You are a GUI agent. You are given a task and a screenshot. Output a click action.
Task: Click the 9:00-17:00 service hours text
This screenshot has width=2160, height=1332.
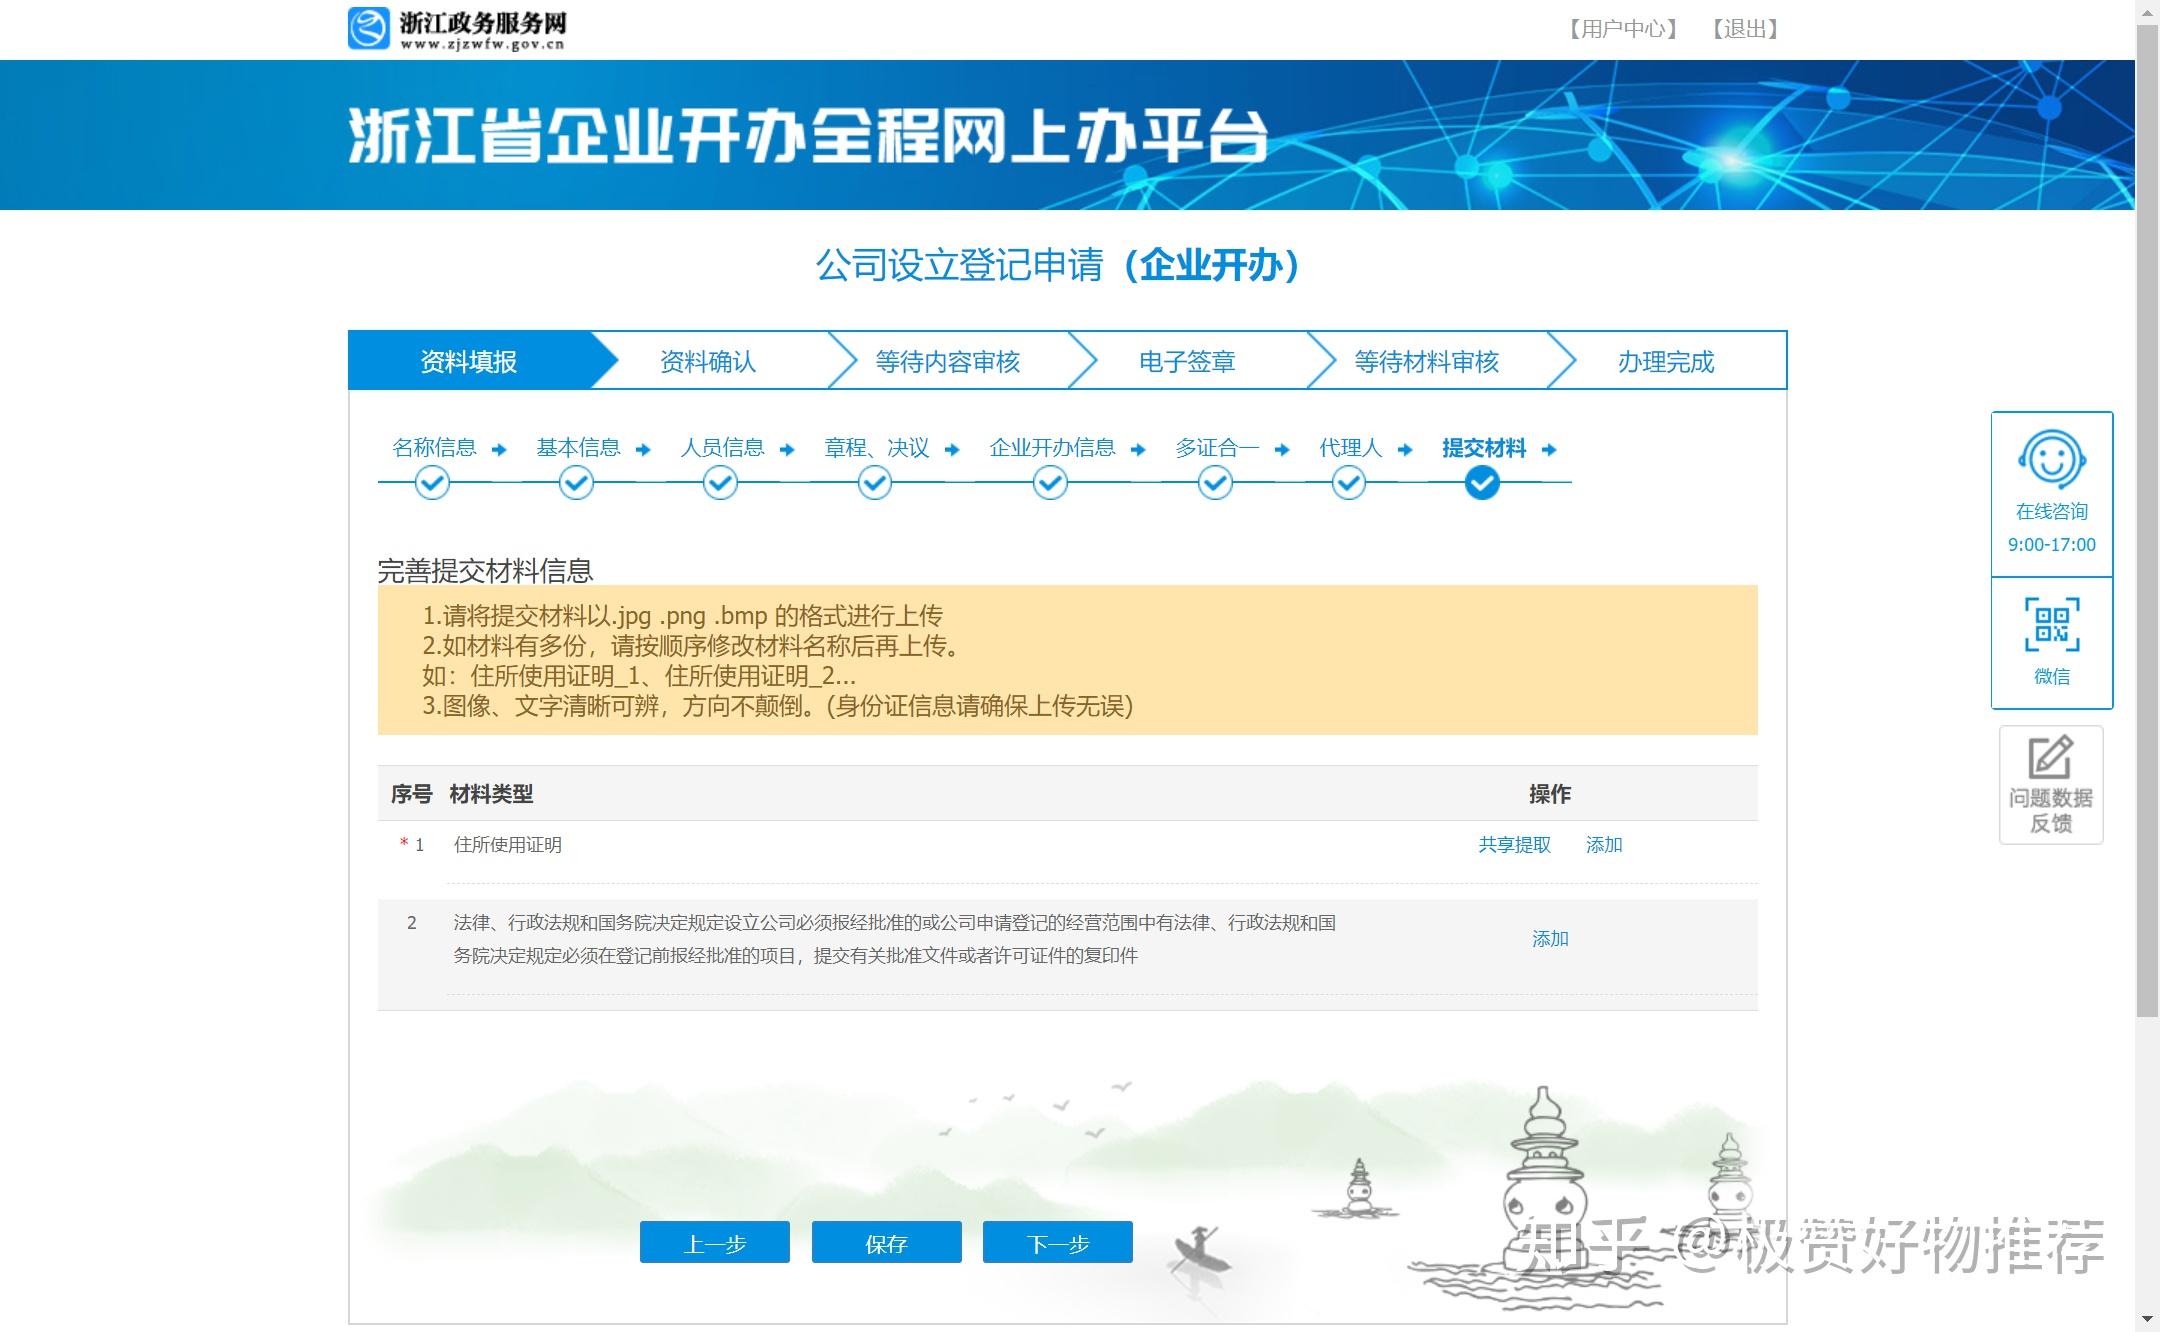click(2051, 545)
